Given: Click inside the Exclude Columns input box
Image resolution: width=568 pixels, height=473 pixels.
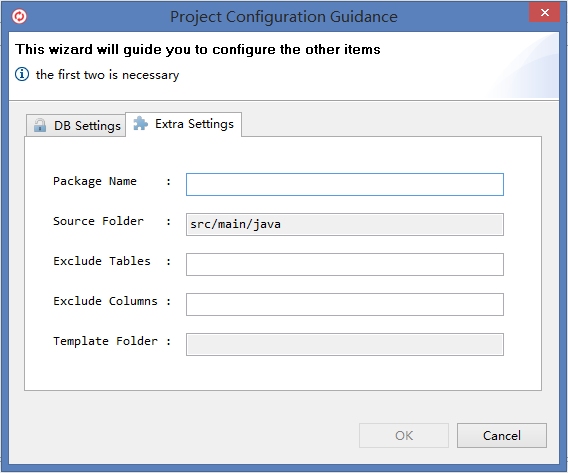Looking at the screenshot, I should [344, 304].
